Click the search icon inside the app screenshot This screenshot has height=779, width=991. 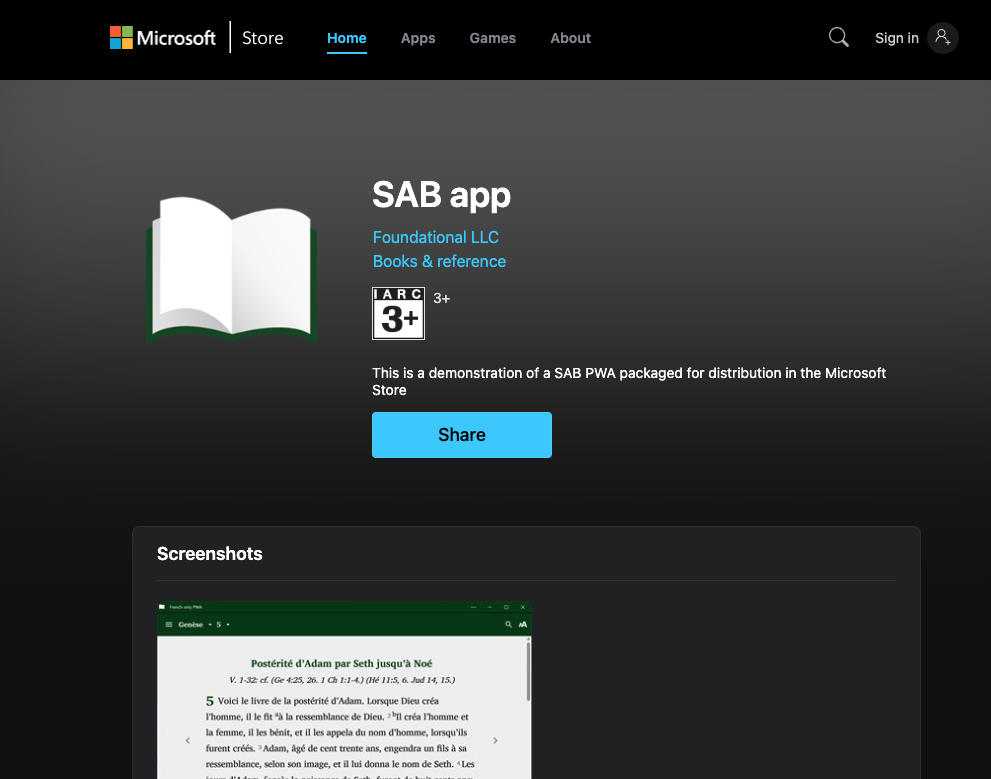508,625
